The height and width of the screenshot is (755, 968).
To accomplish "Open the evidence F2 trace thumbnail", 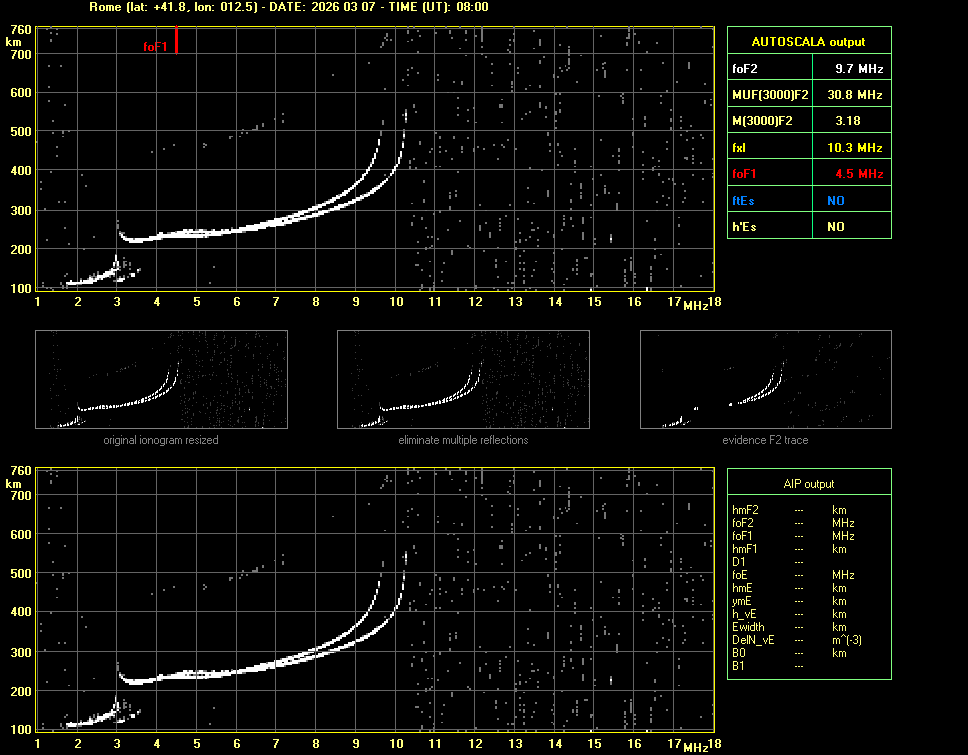I will [x=766, y=379].
